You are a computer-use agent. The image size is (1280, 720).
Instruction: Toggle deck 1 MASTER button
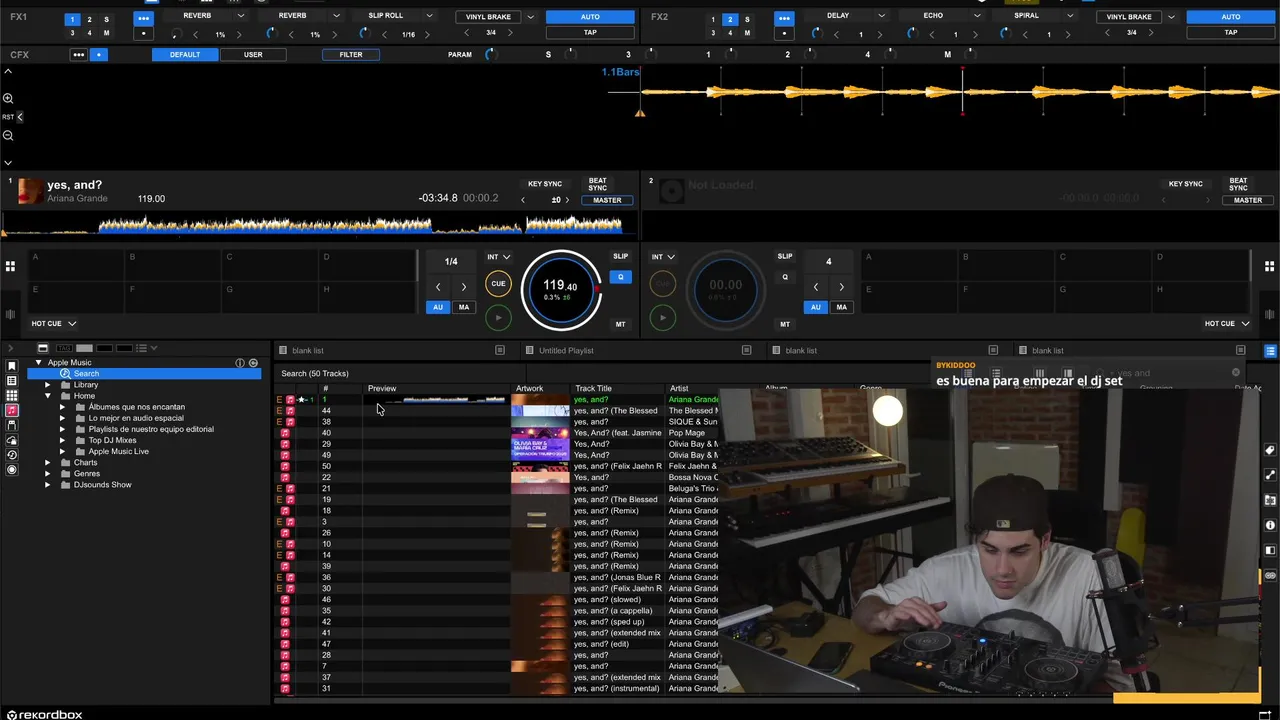click(607, 200)
